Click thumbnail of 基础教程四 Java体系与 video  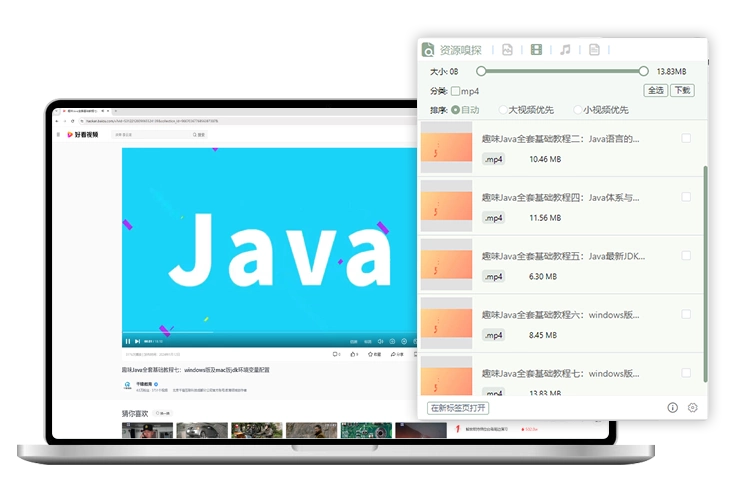(446, 206)
